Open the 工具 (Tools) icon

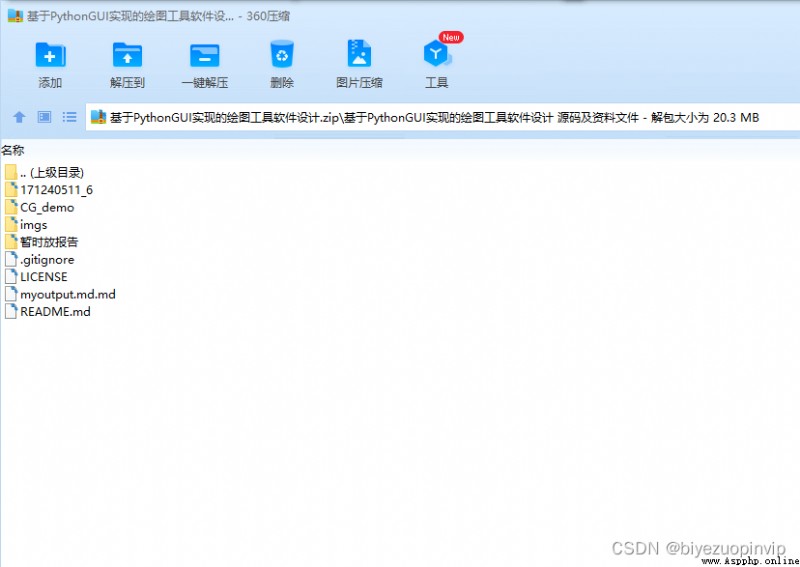coord(437,54)
